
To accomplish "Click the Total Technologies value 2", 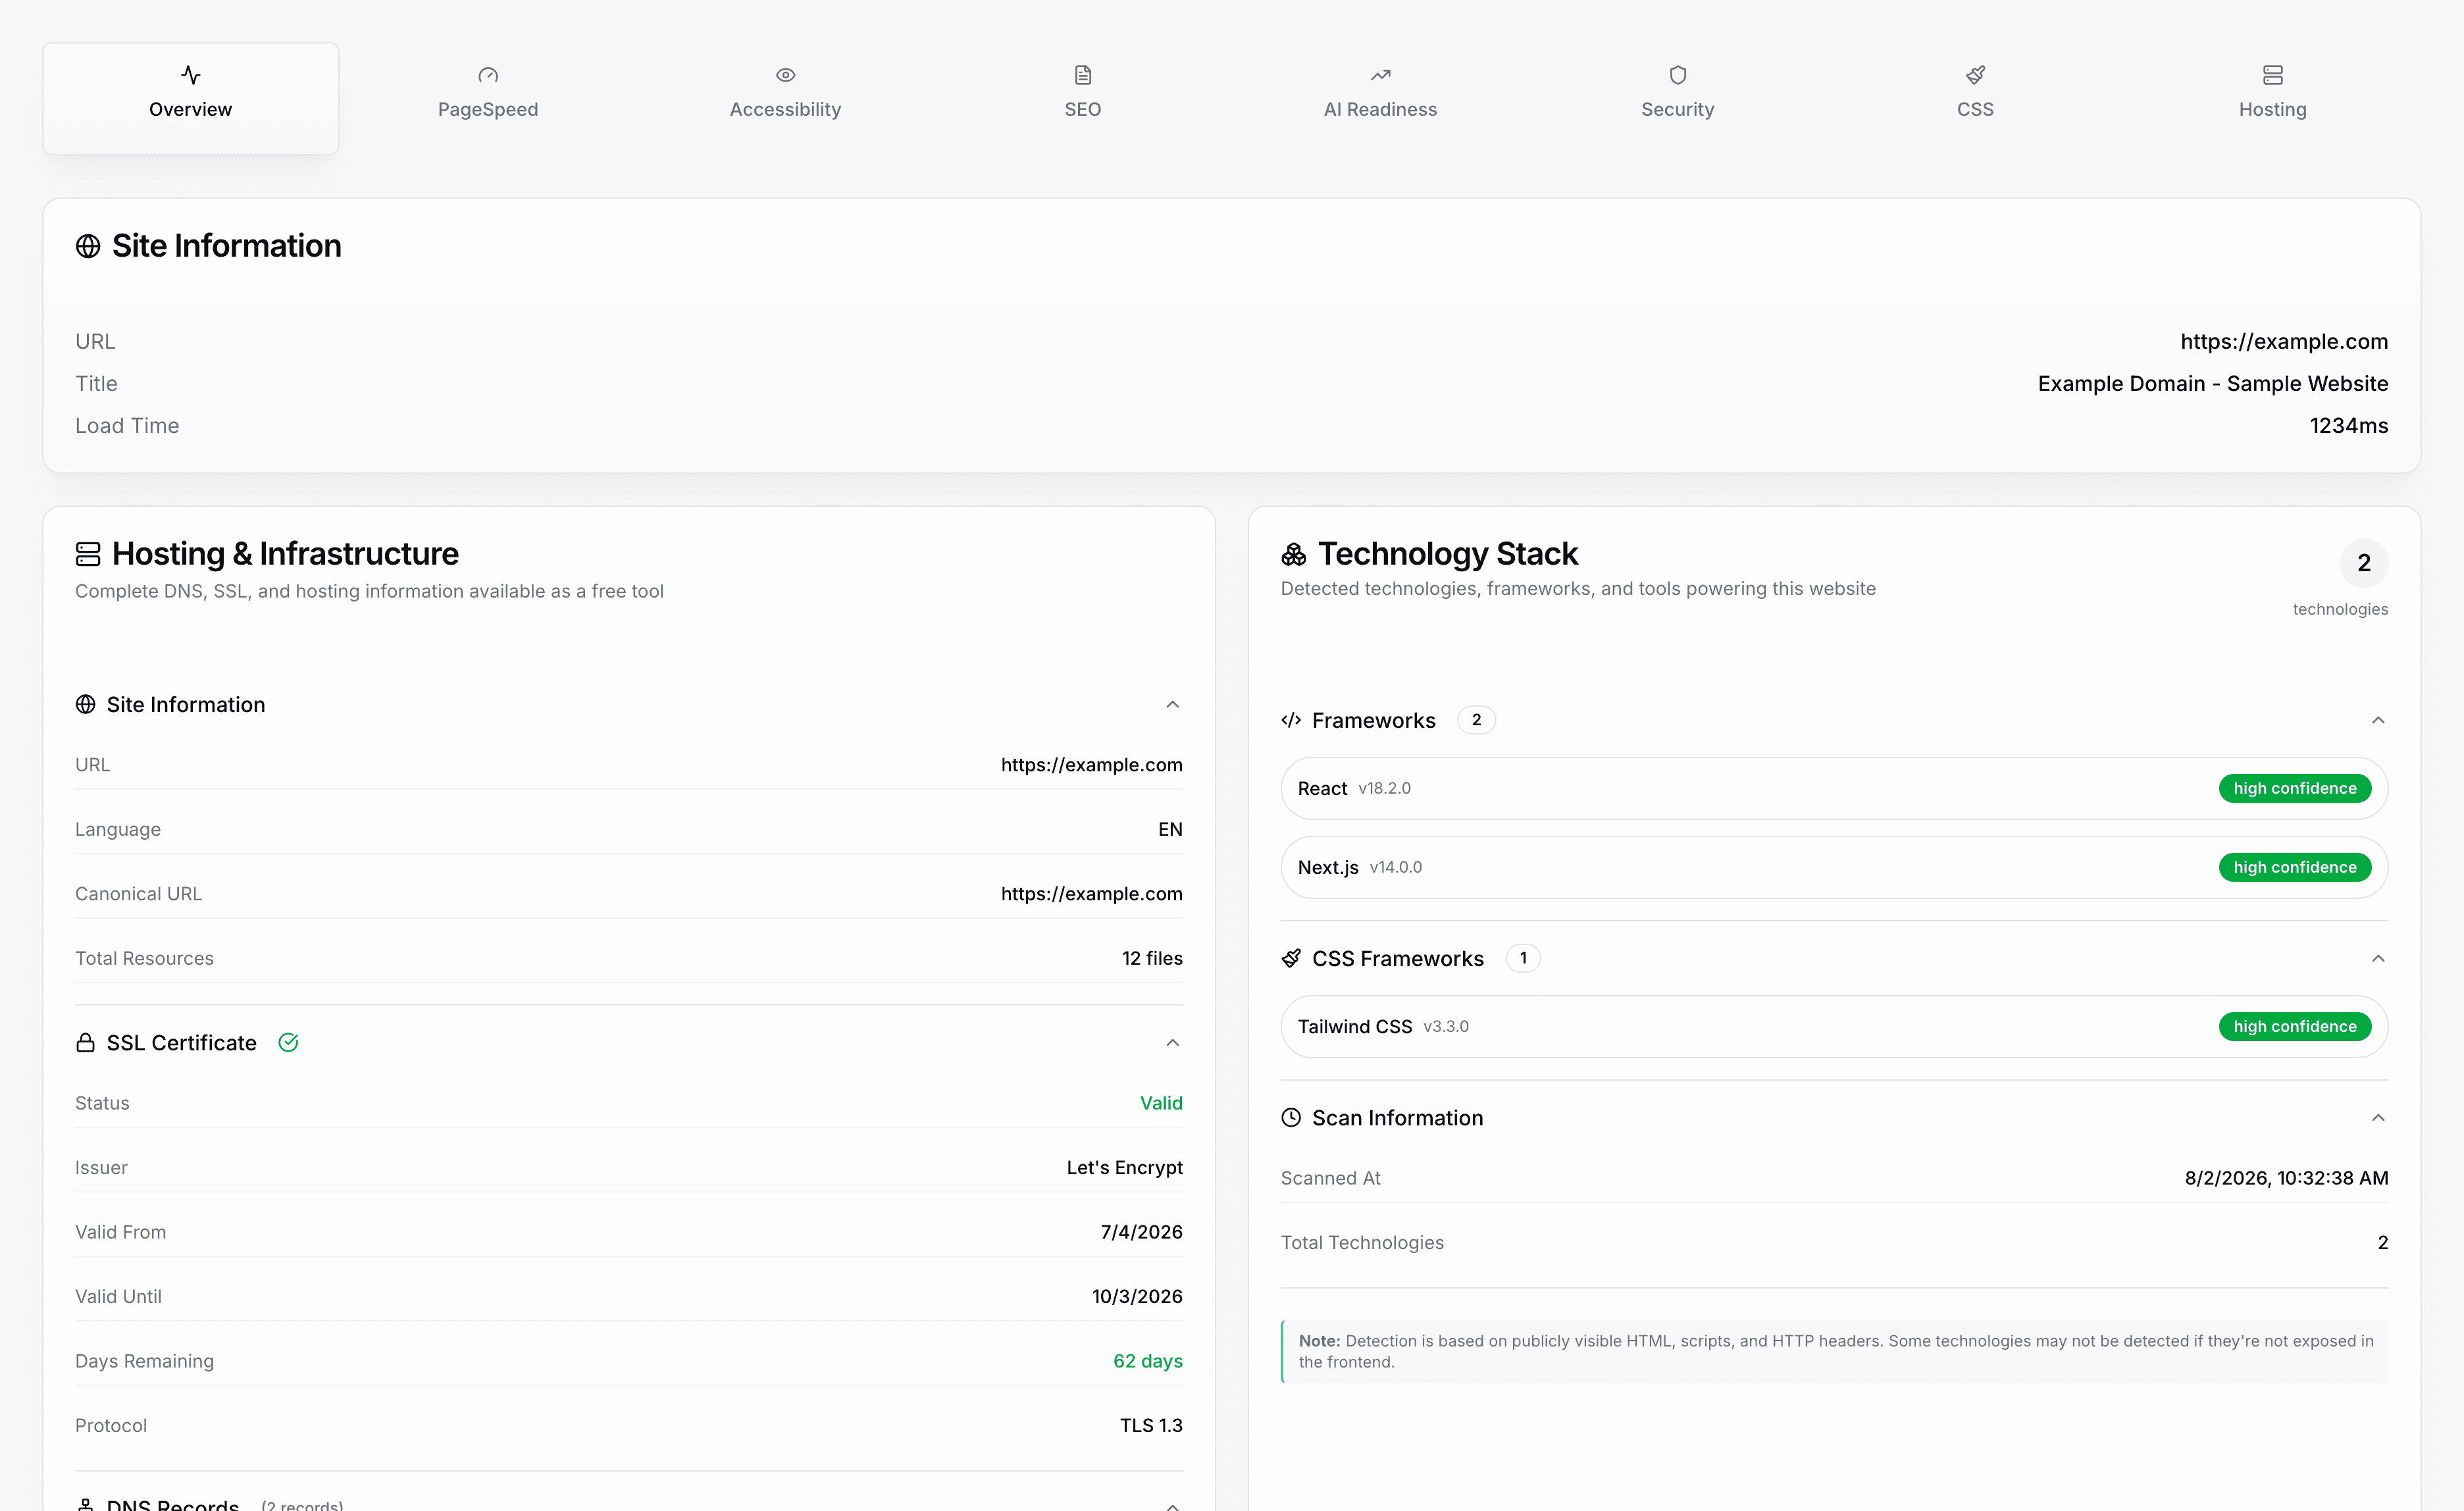I will 2382,1242.
